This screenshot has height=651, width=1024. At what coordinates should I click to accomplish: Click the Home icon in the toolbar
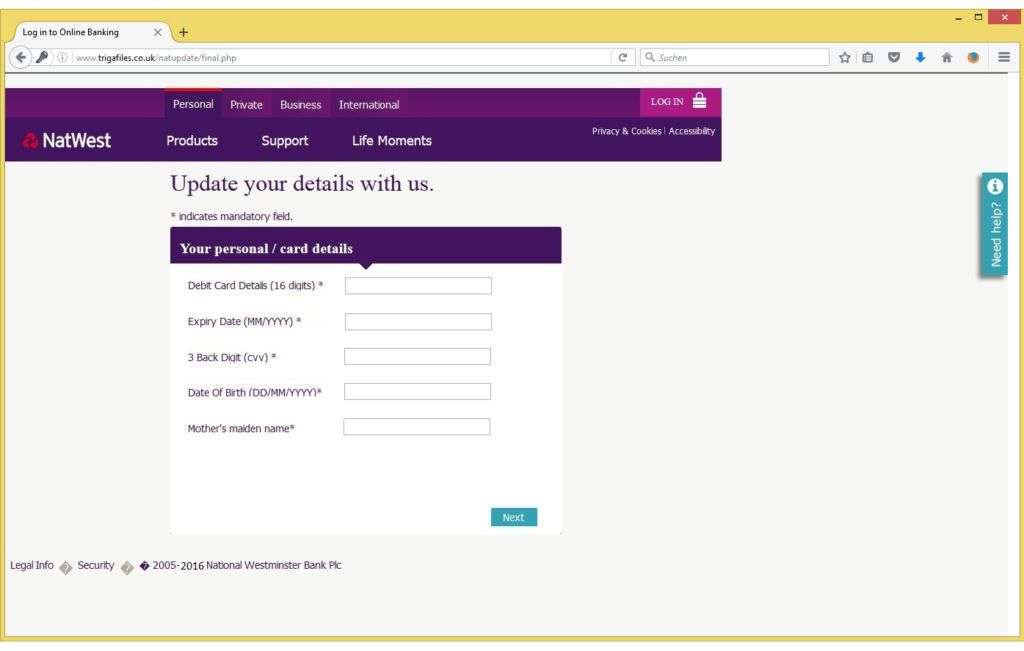click(946, 57)
